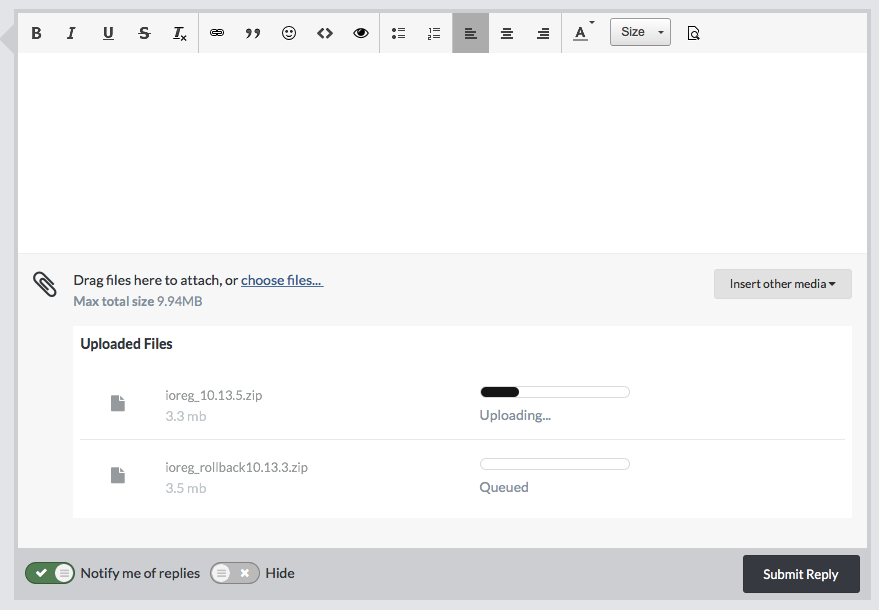Click the 3.5 mb file size
Image resolution: width=879 pixels, height=610 pixels.
click(186, 488)
